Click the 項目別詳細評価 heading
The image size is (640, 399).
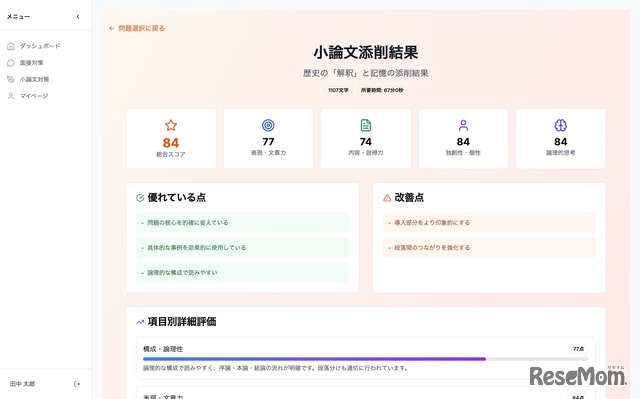pyautogui.click(x=182, y=321)
